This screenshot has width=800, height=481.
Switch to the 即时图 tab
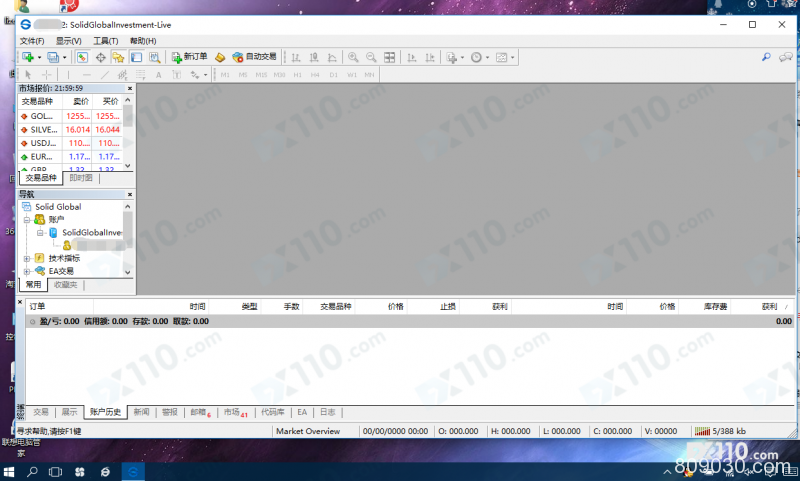click(81, 178)
